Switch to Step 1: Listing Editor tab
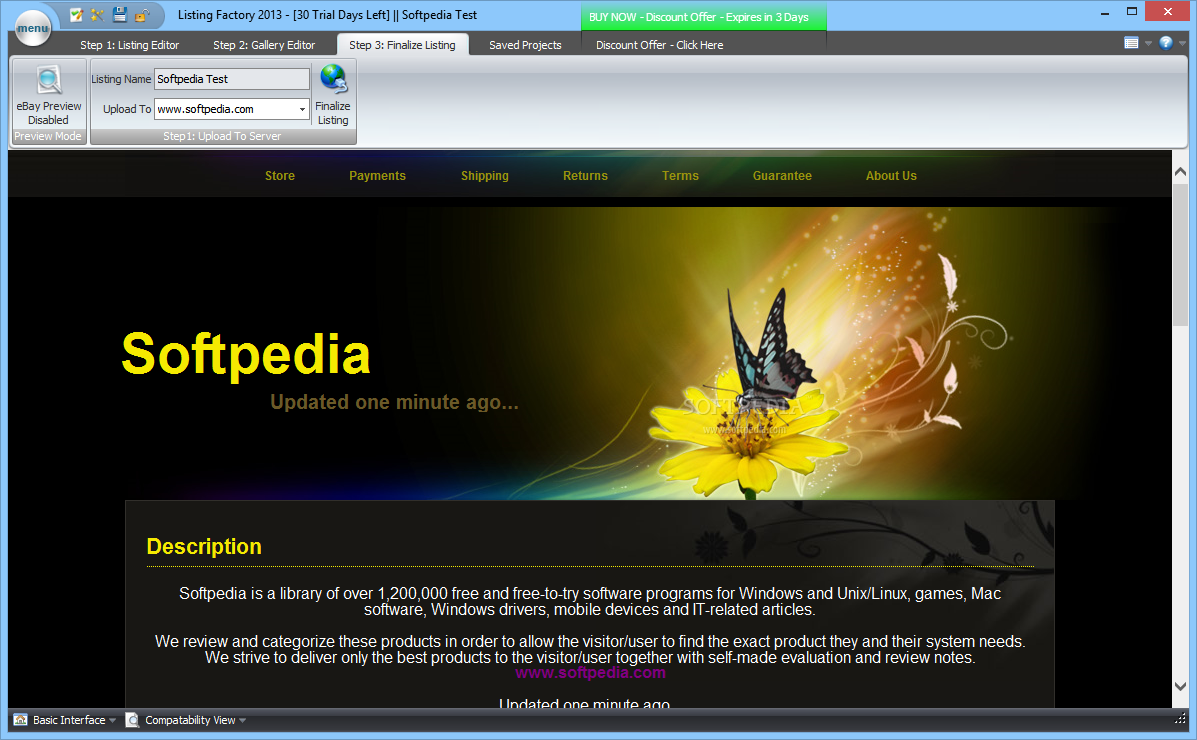Image resolution: width=1197 pixels, height=740 pixels. point(130,45)
